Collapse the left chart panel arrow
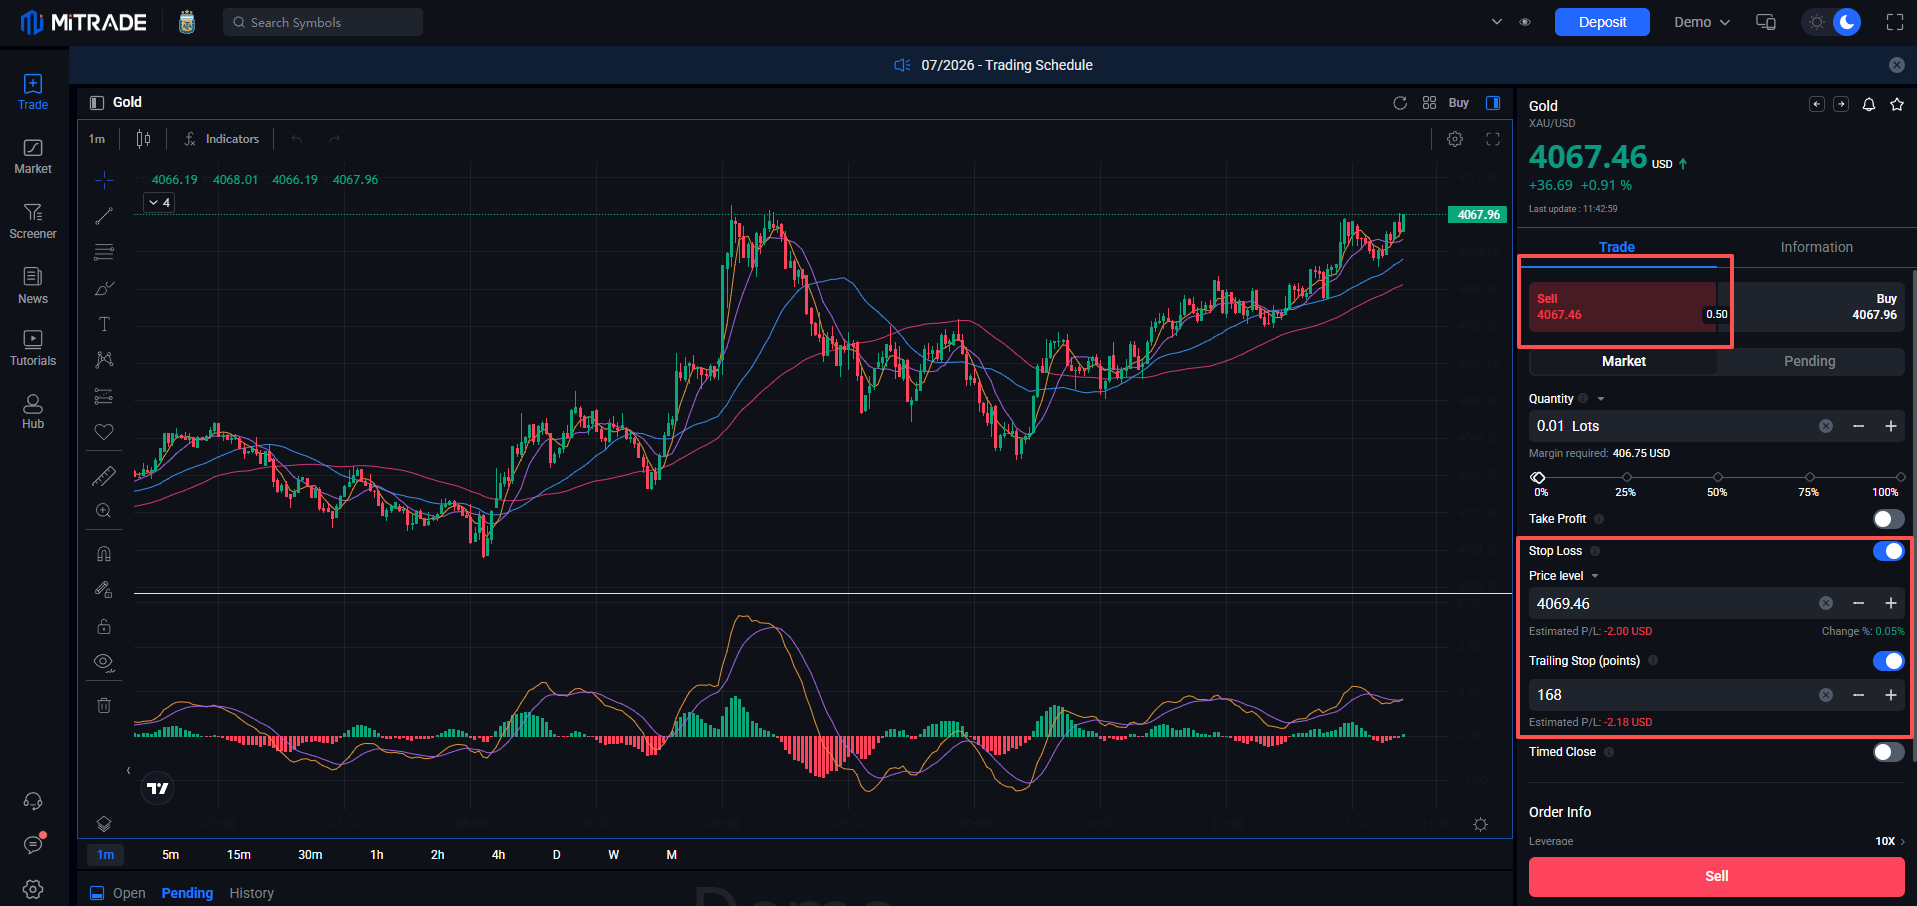 [128, 770]
